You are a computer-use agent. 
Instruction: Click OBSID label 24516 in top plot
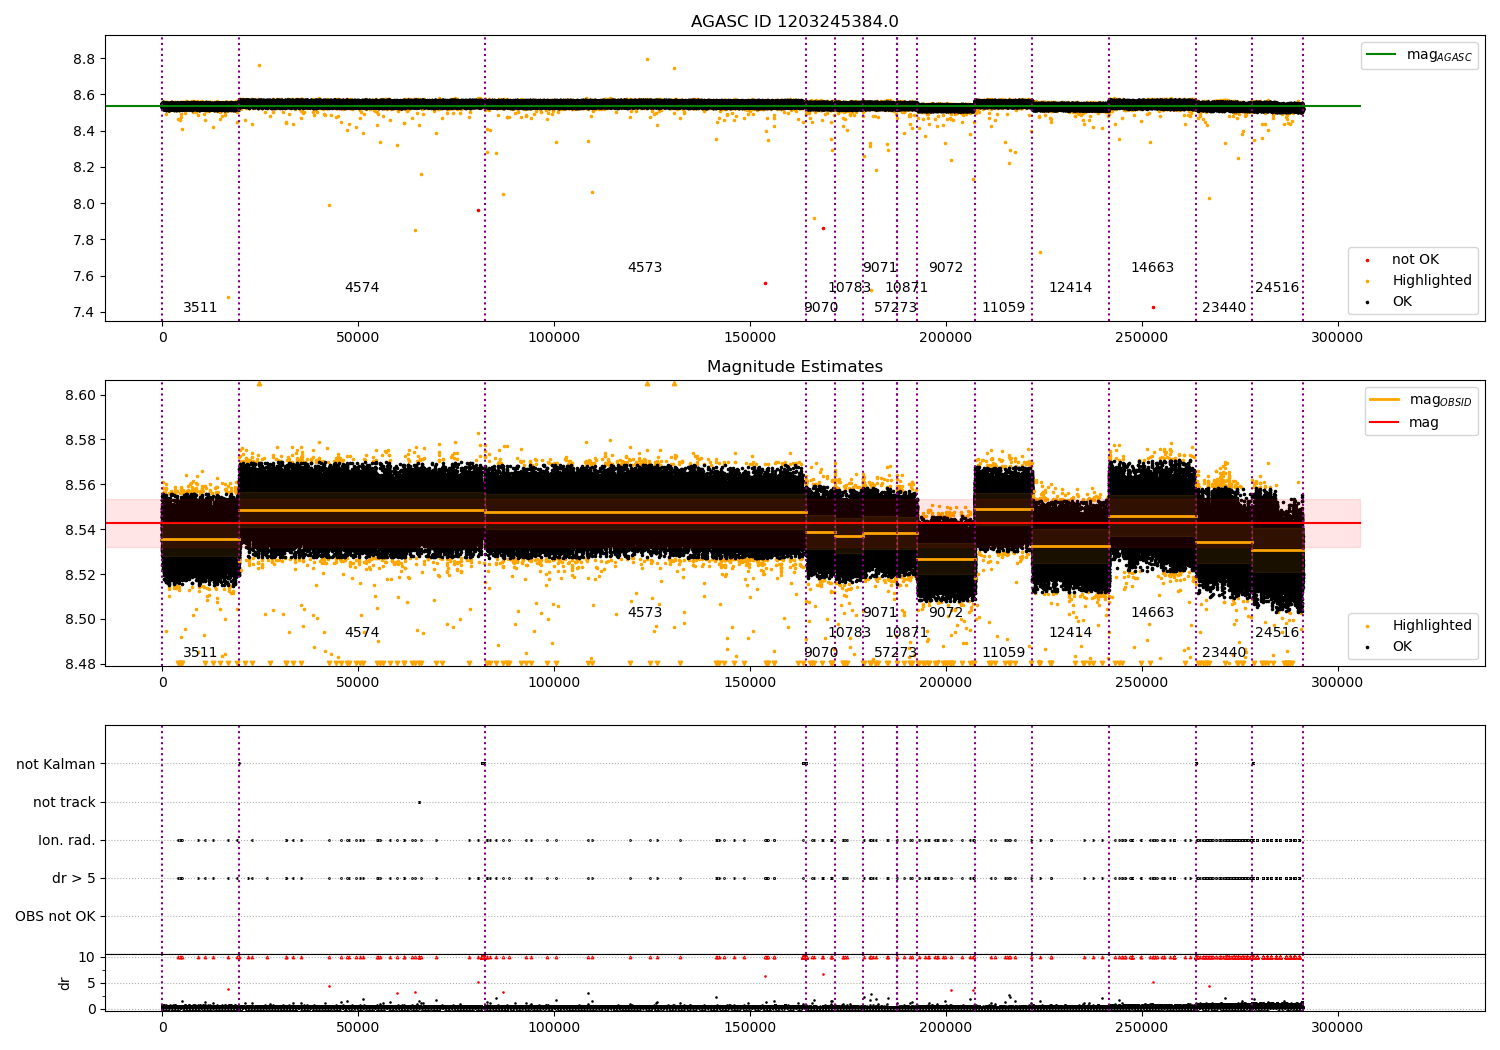click(1277, 288)
